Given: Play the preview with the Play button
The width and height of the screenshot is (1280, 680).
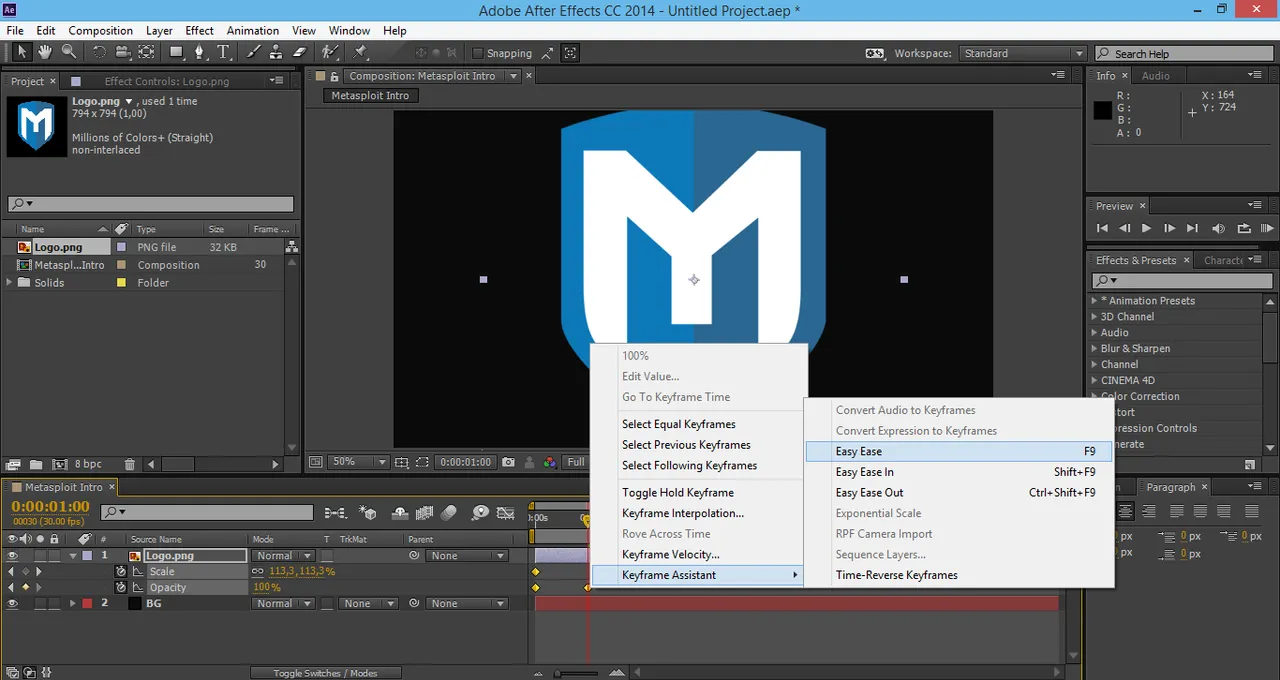Looking at the screenshot, I should point(1146,229).
